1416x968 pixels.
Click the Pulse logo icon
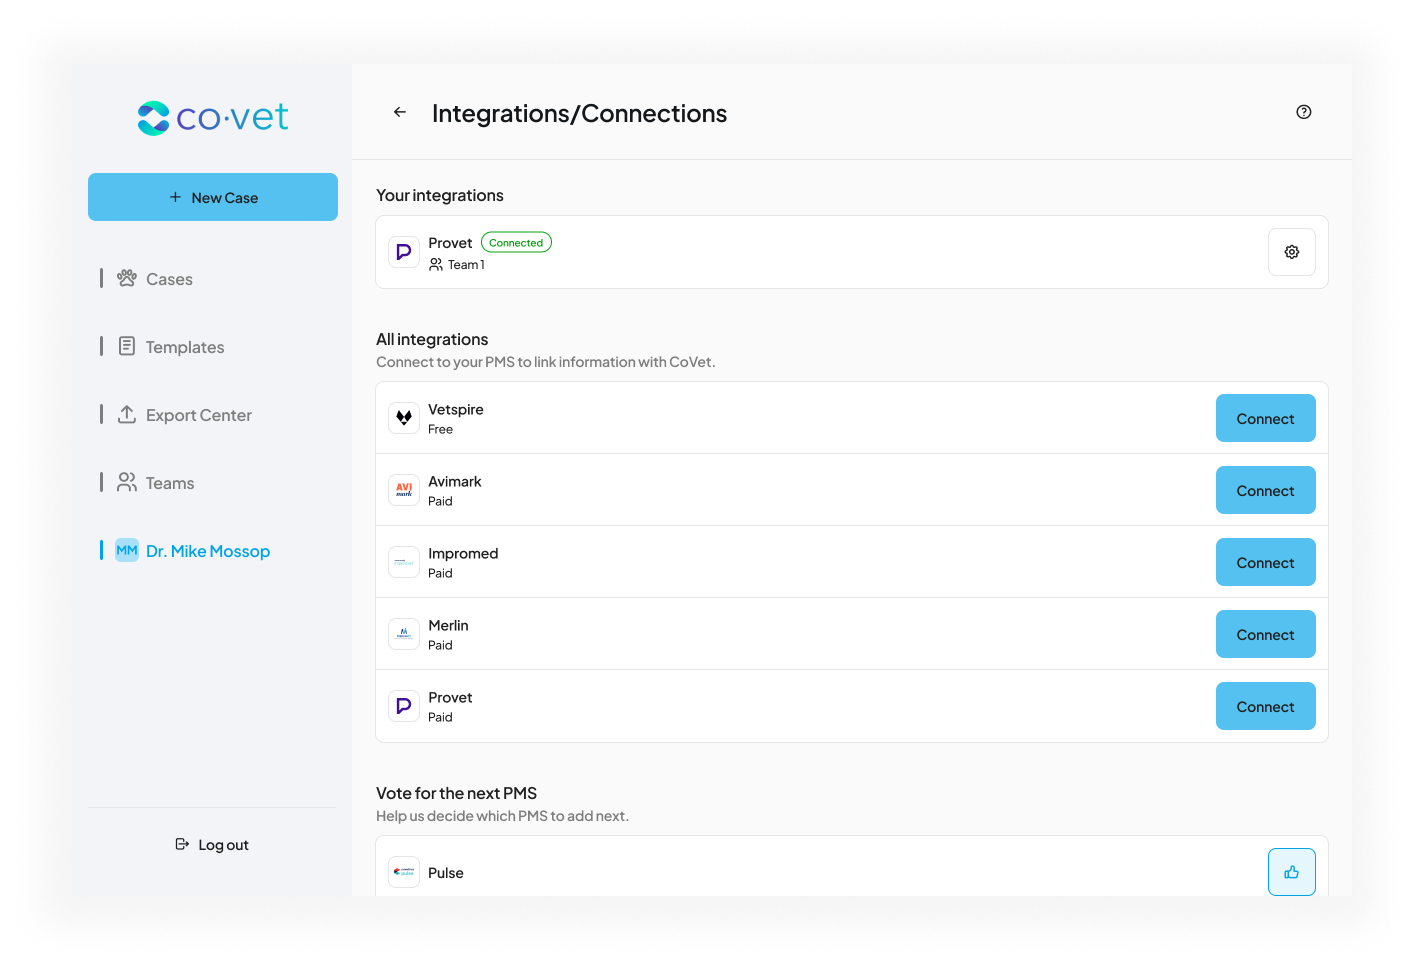pos(404,872)
